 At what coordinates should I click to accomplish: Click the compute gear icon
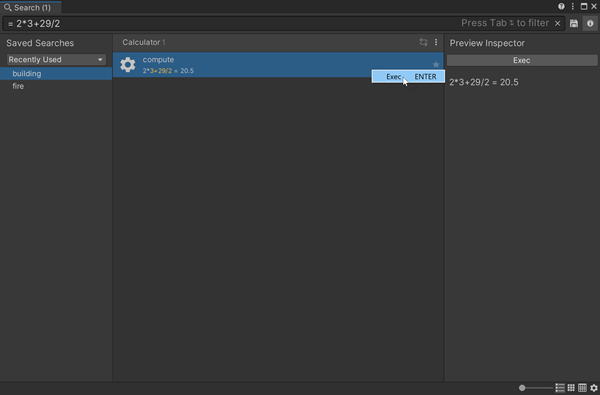coord(128,65)
